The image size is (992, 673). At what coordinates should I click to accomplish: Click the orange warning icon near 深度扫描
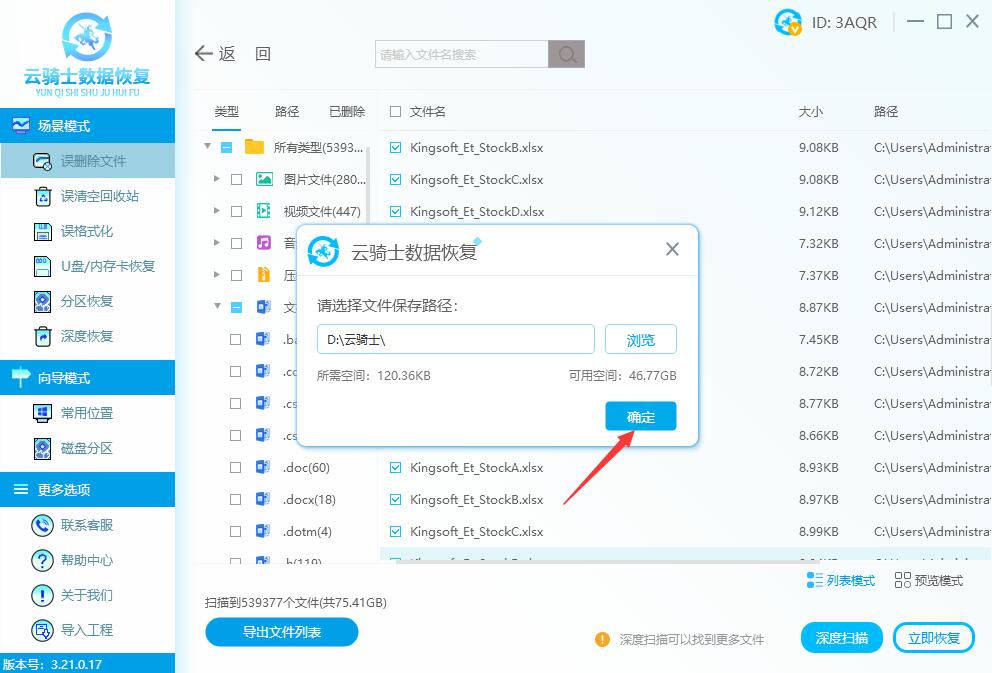602,639
